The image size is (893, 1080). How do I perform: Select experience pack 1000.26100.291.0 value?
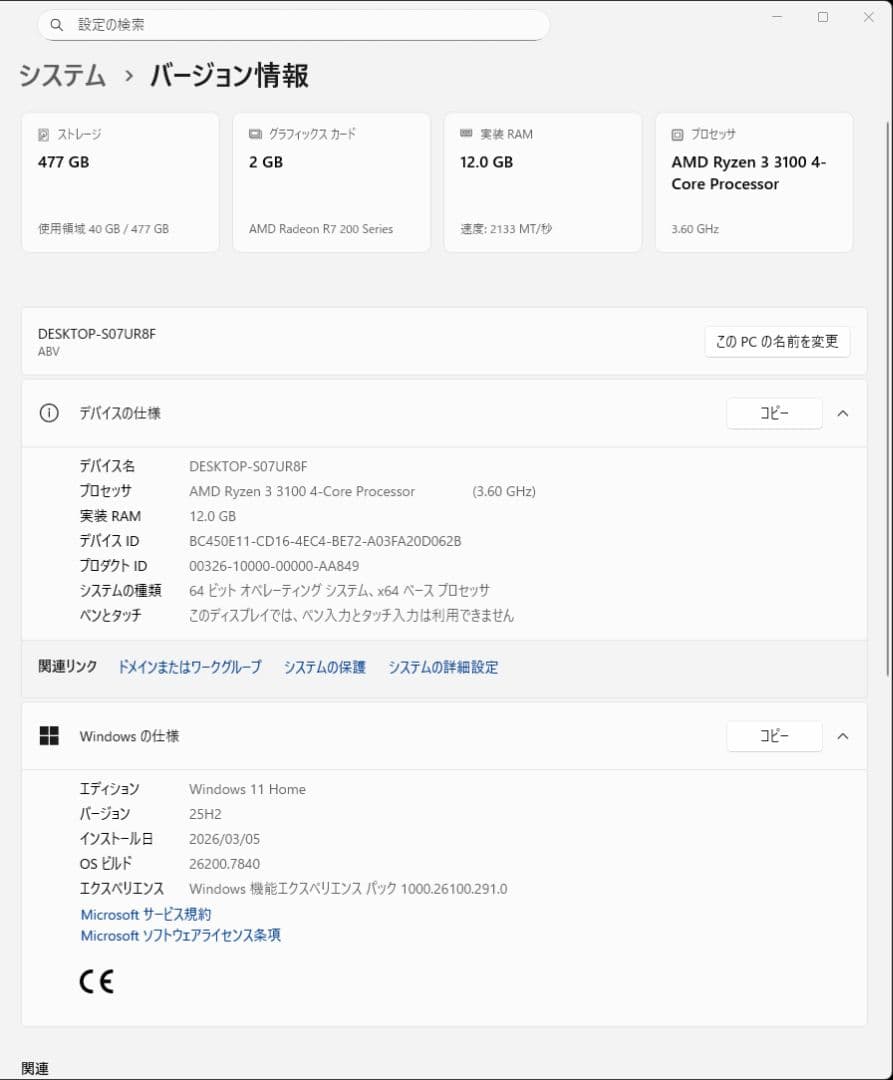348,889
